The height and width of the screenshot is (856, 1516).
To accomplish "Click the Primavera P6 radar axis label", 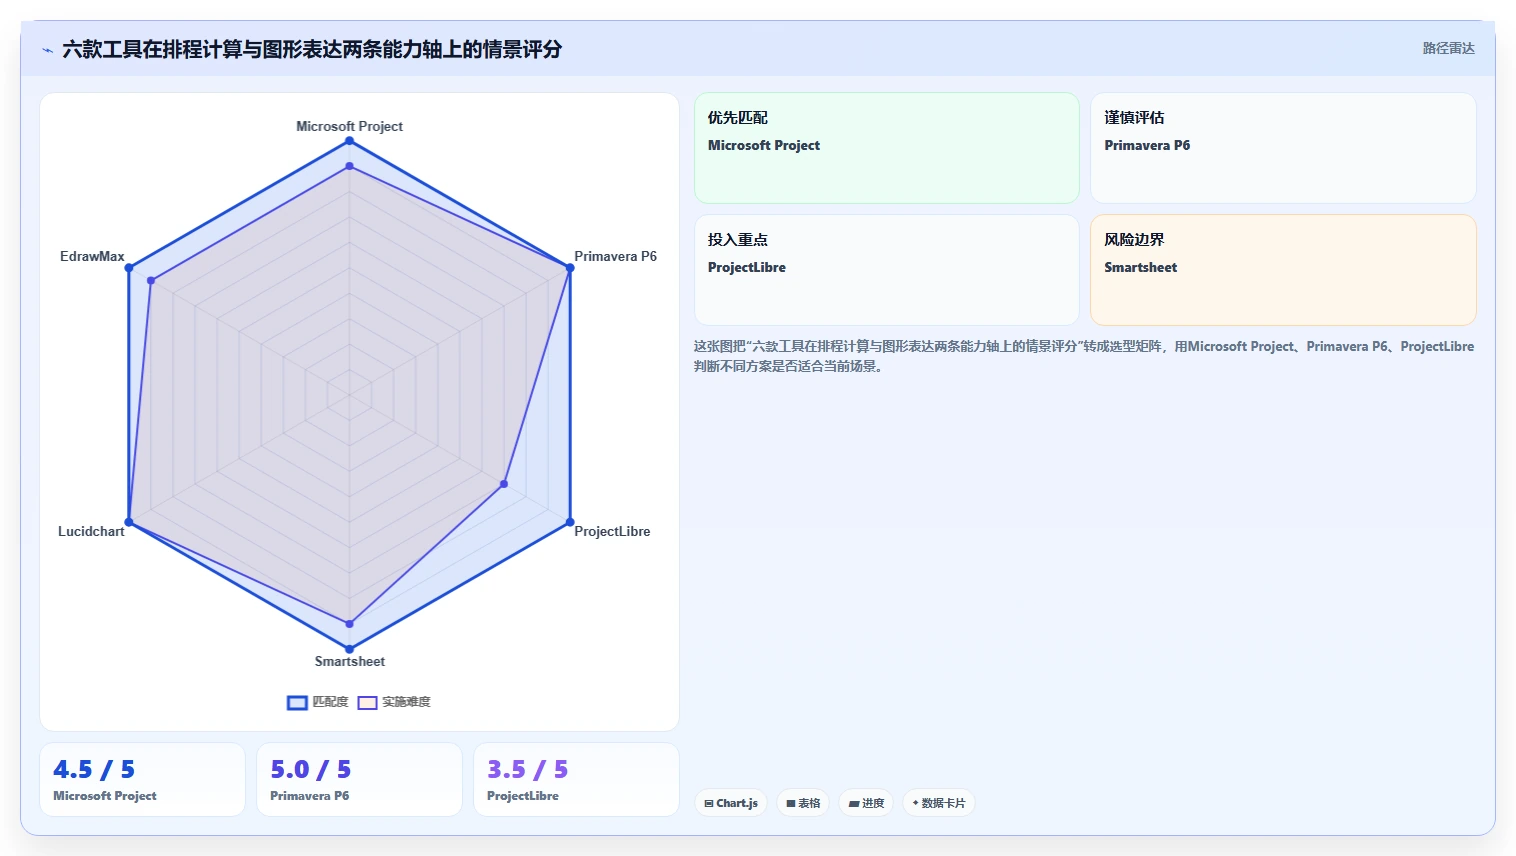I will 615,256.
